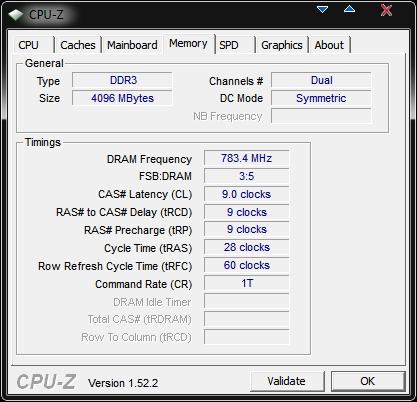This screenshot has height=402, width=417.
Task: Click the RAS# Precharge (tRP) label
Action: [138, 230]
